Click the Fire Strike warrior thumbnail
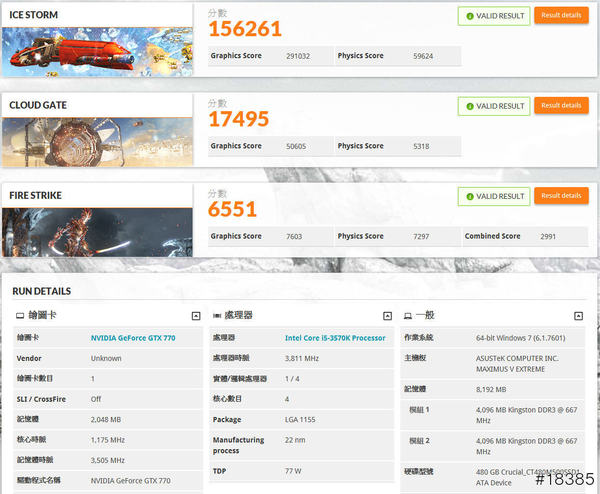The image size is (600, 494). [x=97, y=232]
